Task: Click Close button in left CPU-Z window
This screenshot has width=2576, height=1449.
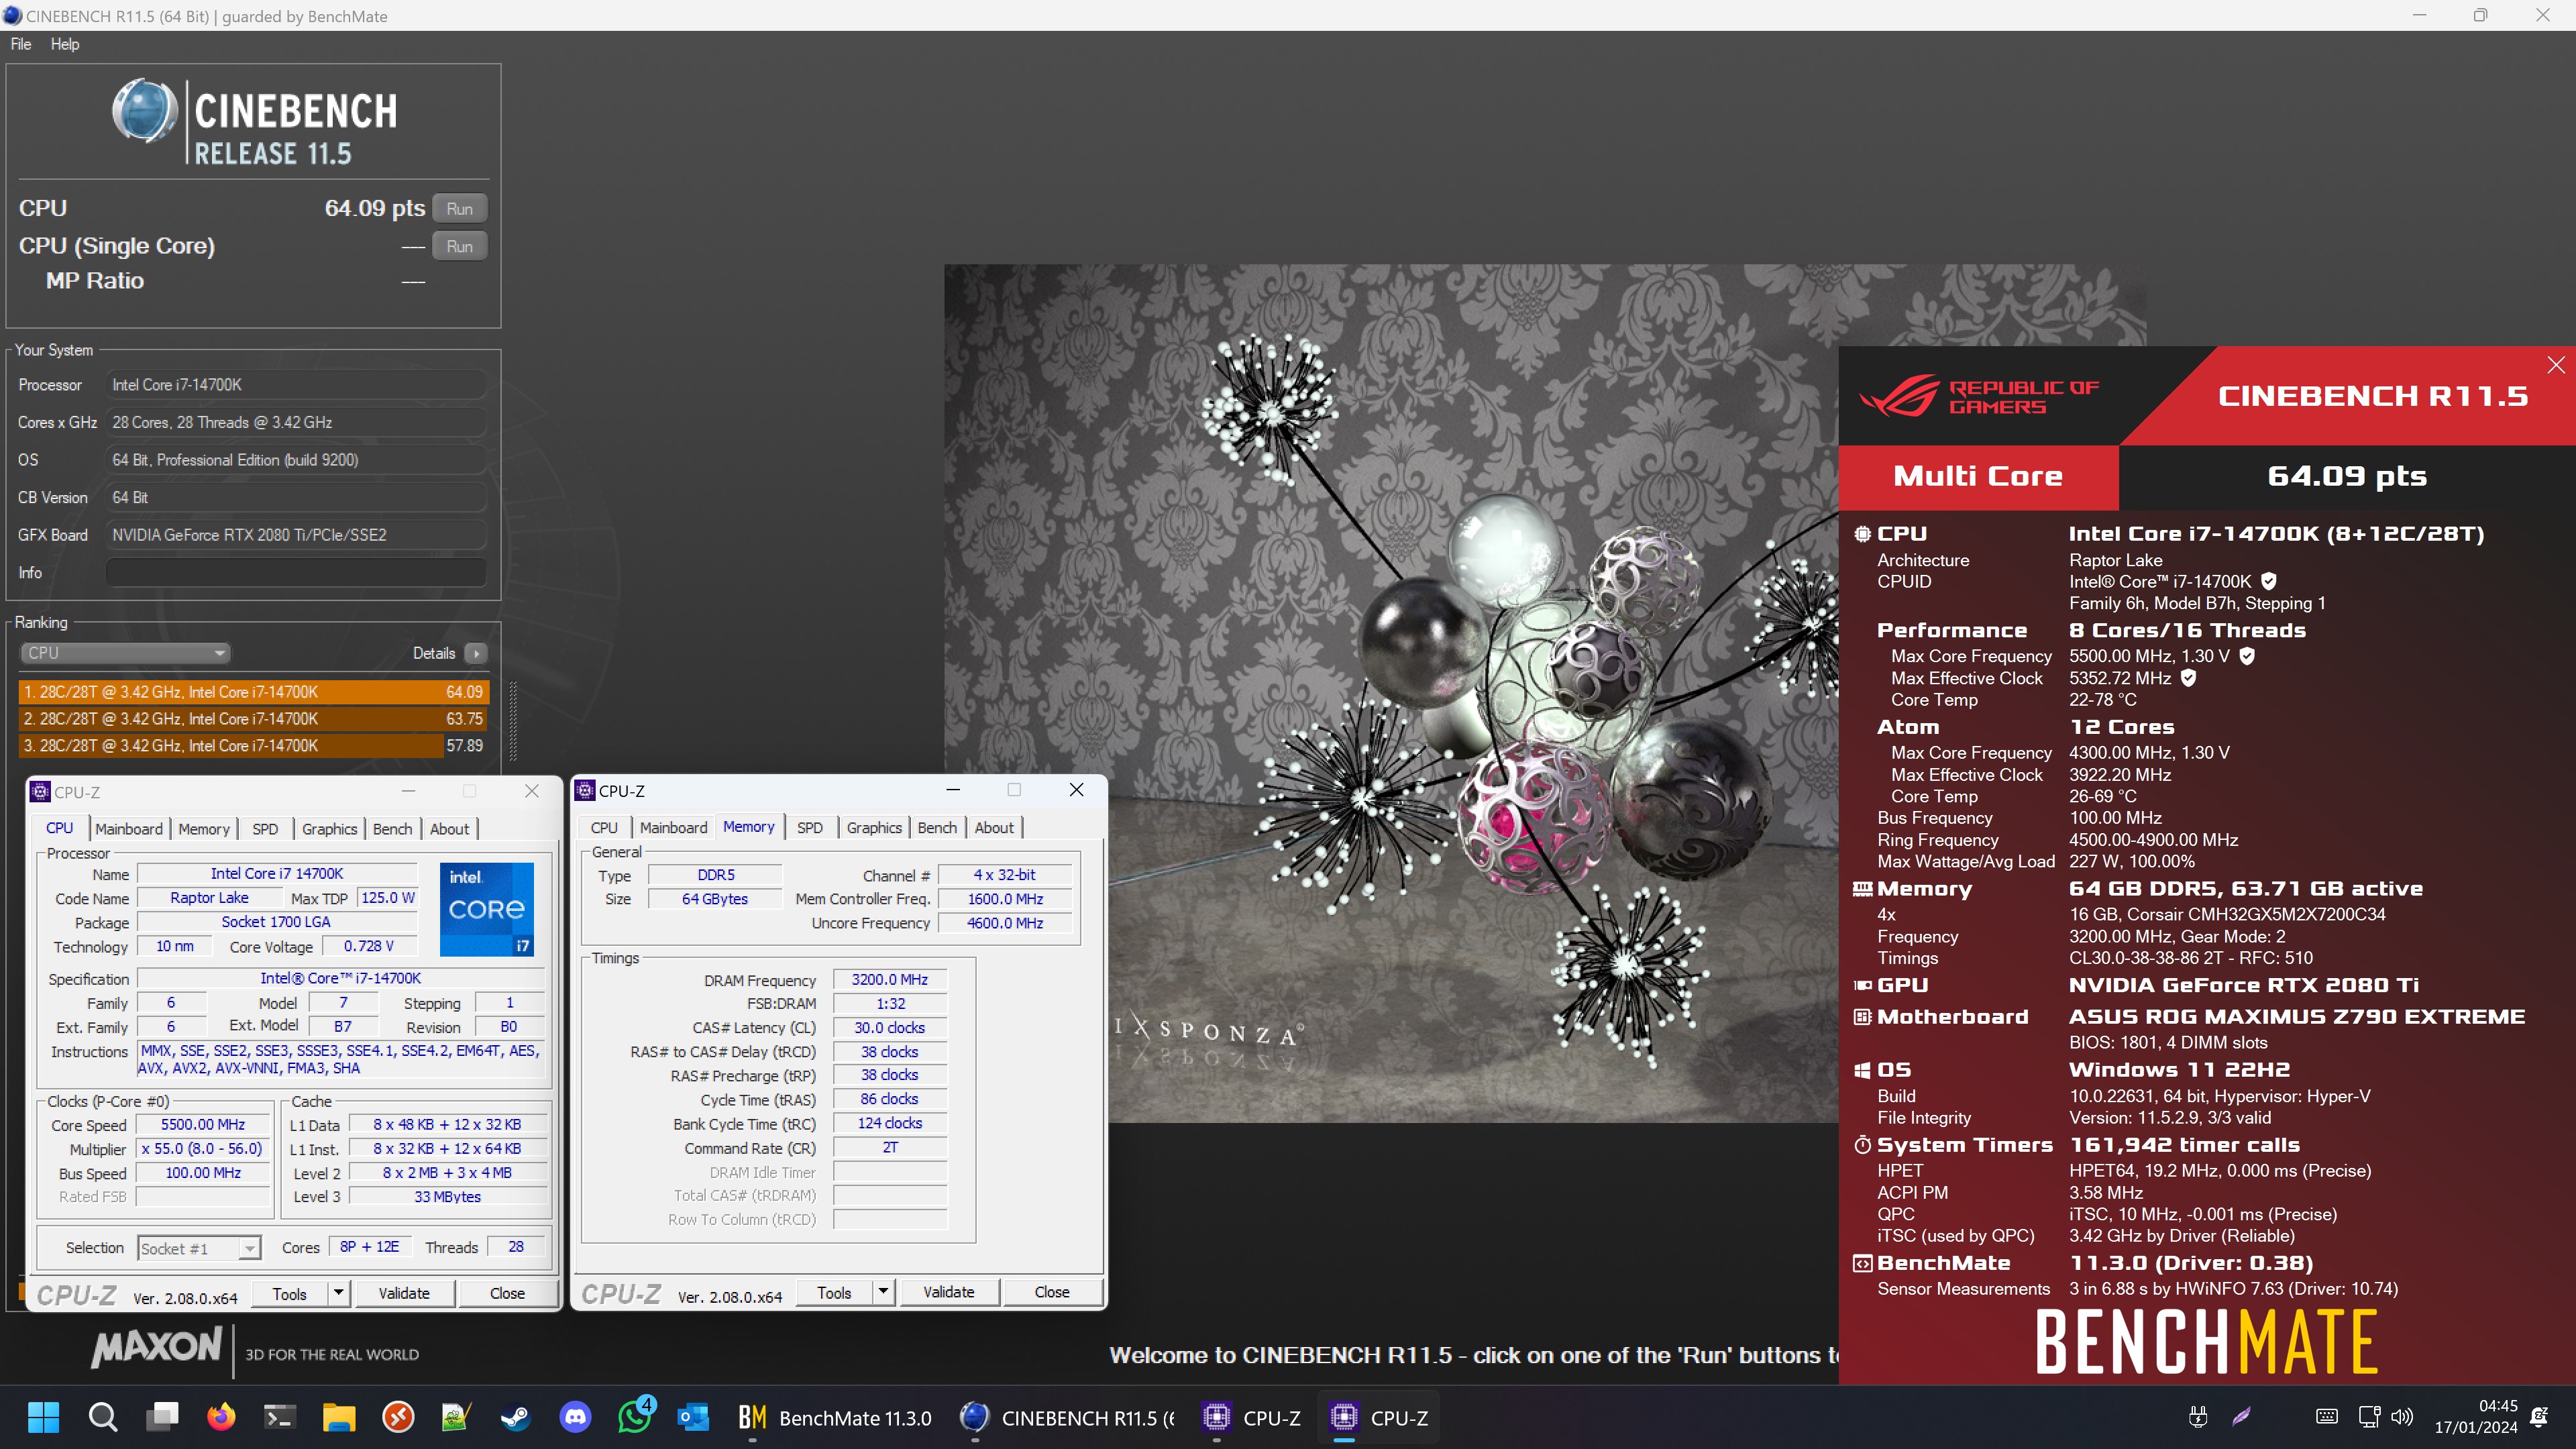Action: coord(507,1294)
